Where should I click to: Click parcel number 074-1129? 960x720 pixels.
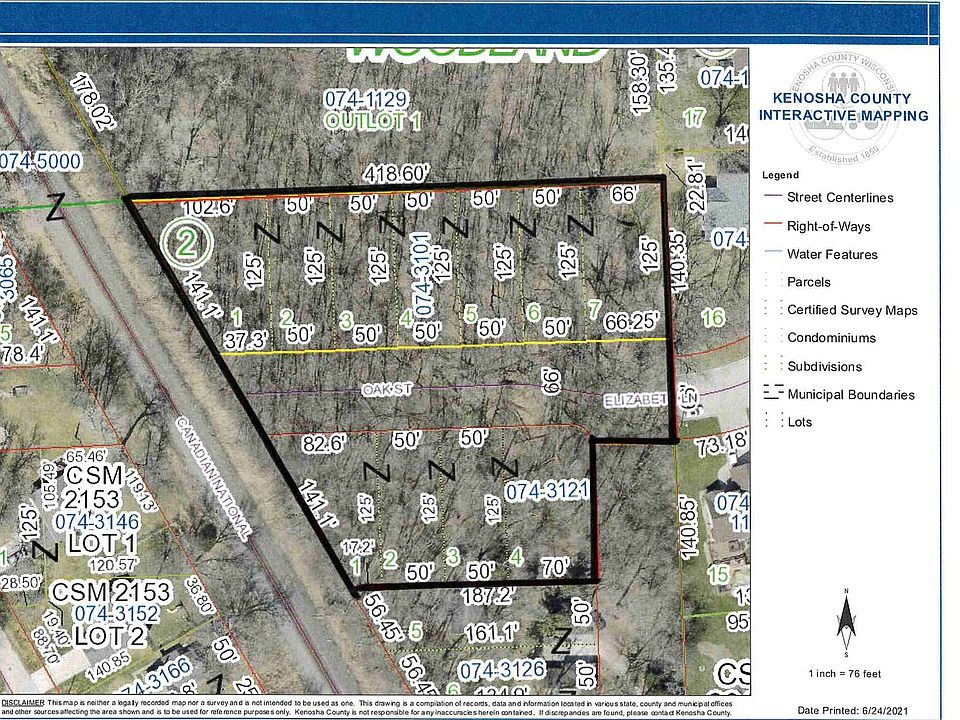pyautogui.click(x=365, y=99)
